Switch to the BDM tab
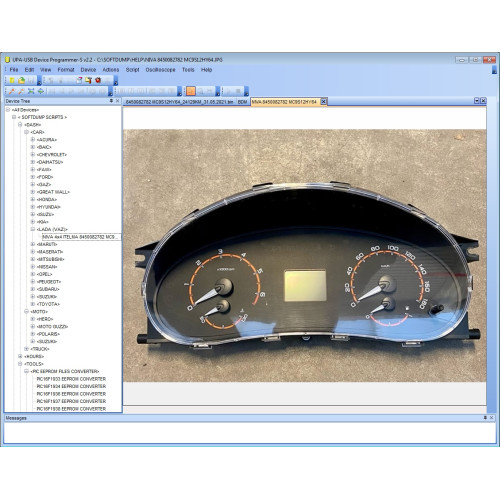This screenshot has height=500, width=500. 243,102
